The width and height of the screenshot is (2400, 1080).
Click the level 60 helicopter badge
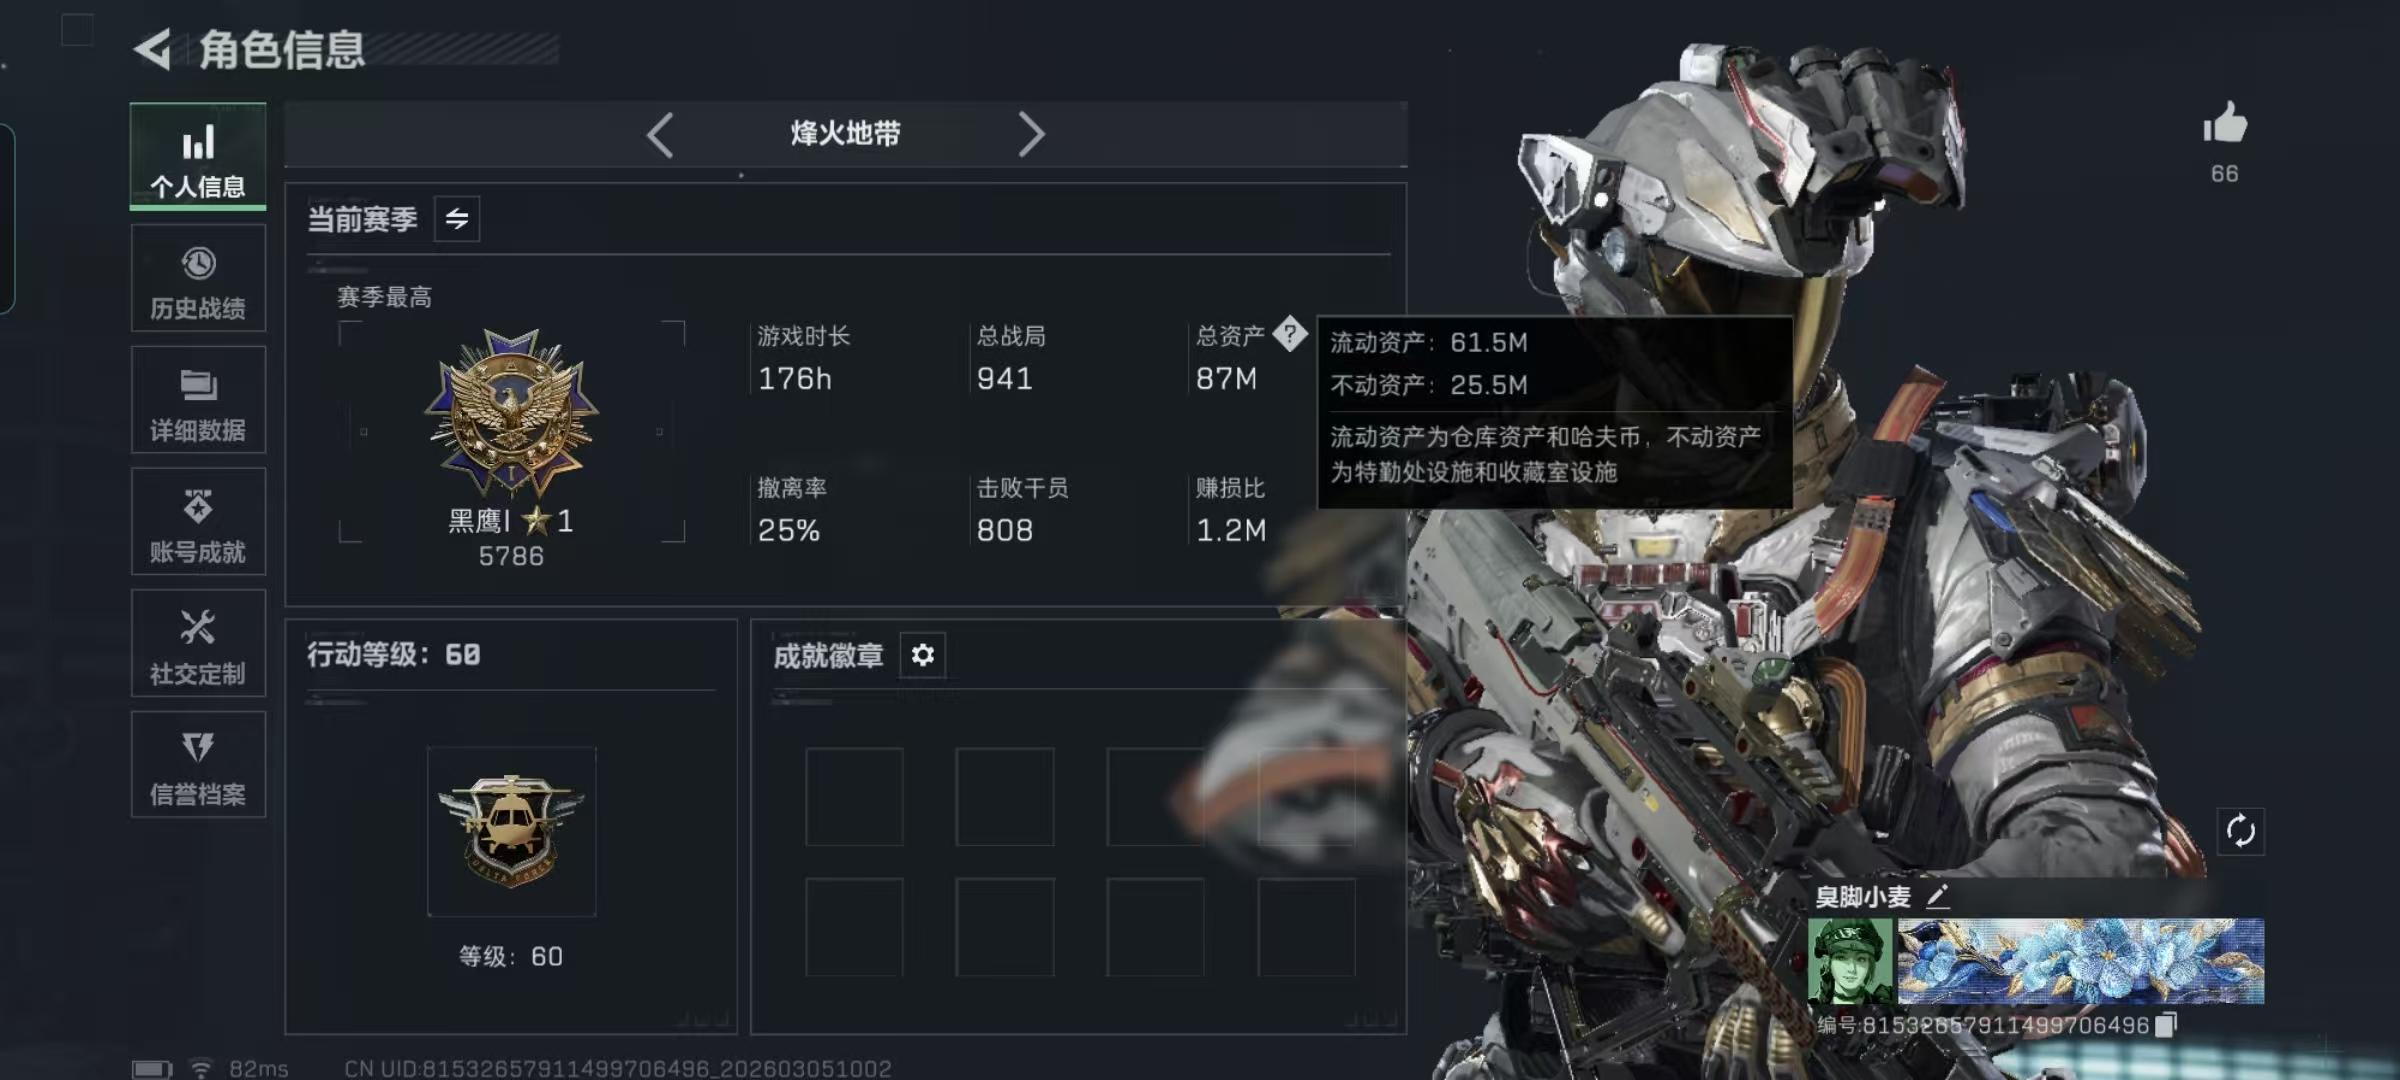[512, 831]
